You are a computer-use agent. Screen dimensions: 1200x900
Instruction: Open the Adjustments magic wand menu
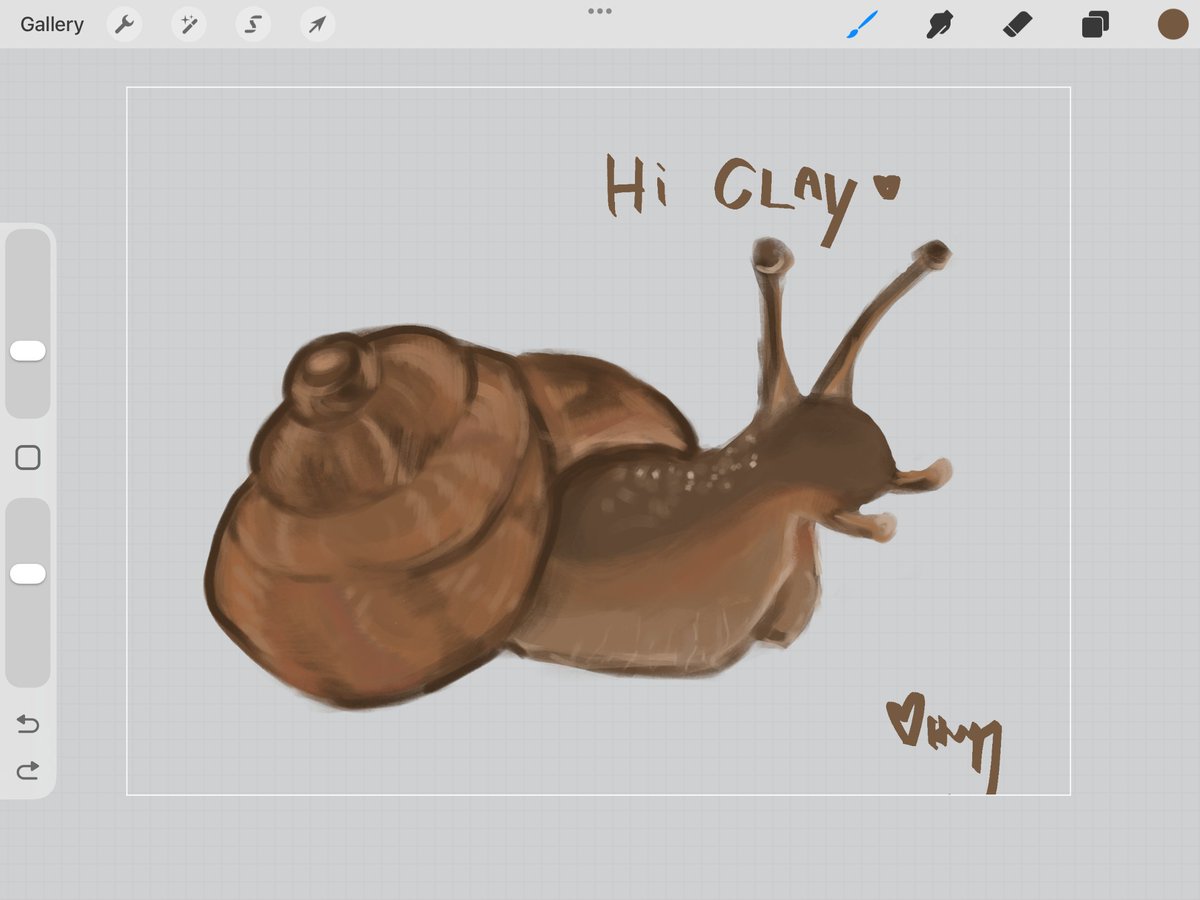[188, 24]
